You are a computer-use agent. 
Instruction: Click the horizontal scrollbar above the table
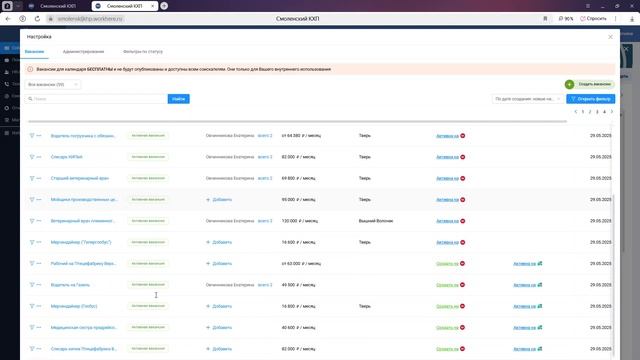click(x=297, y=121)
